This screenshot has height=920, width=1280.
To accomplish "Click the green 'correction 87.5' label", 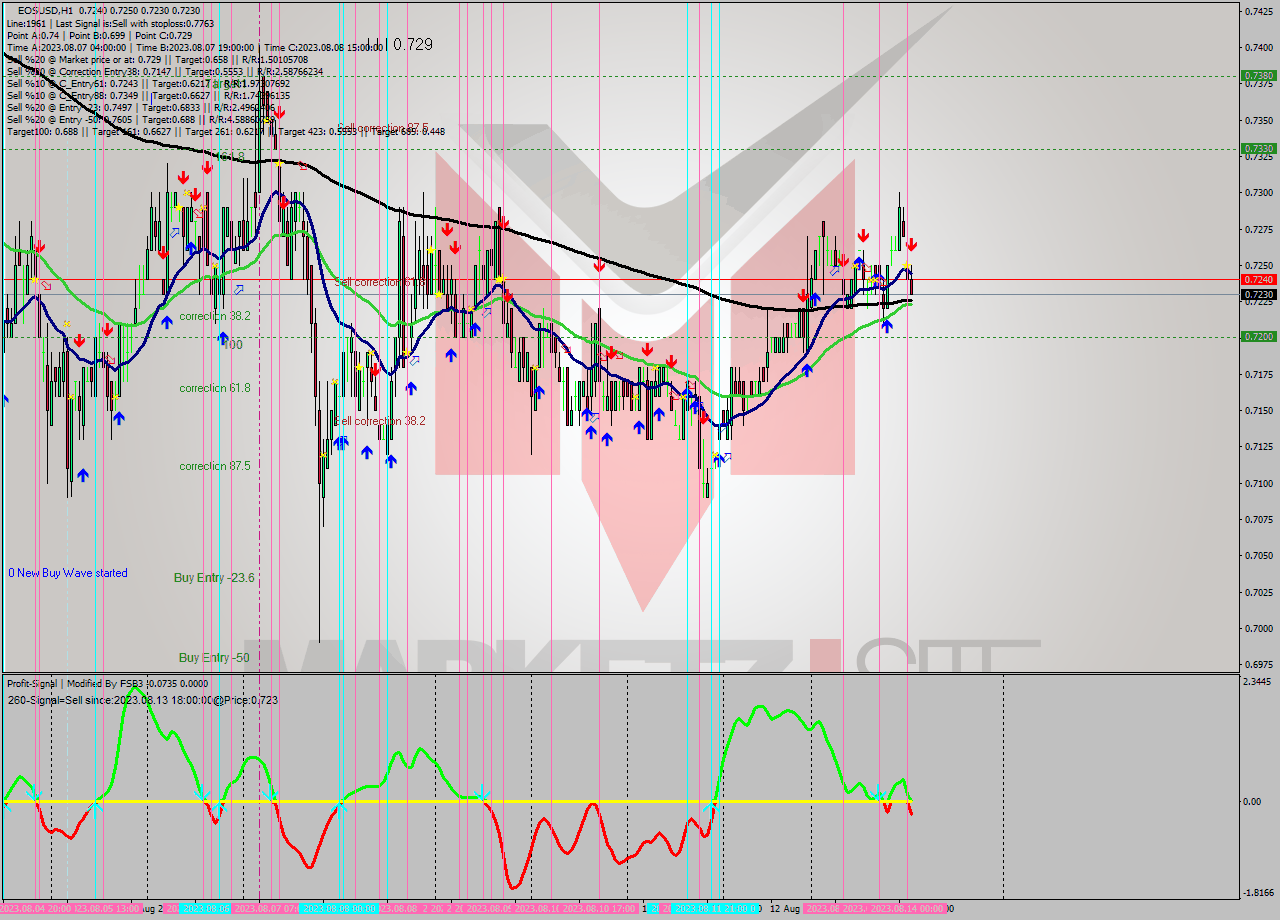I will tap(215, 466).
